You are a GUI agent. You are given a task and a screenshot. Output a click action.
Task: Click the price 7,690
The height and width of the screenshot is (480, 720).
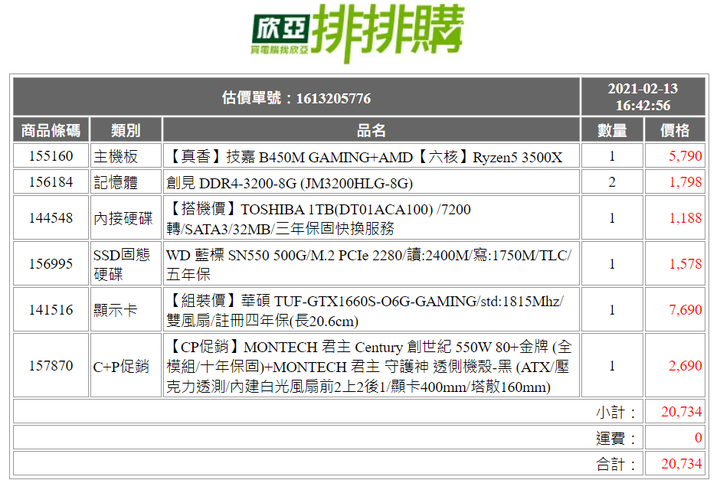click(675, 310)
